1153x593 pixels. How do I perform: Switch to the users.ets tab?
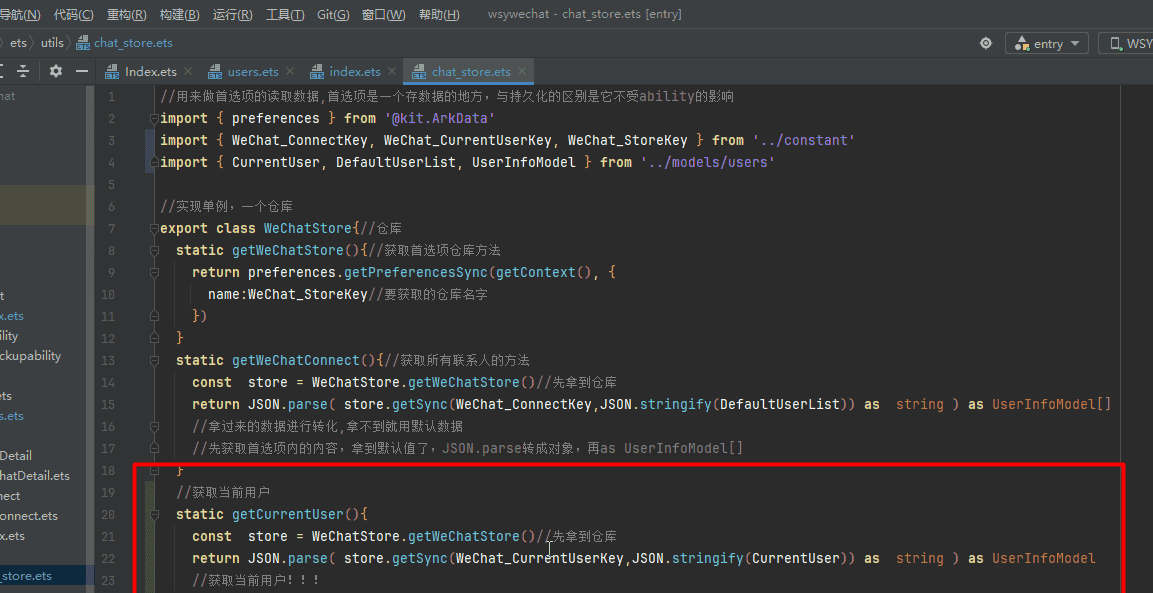coord(252,72)
